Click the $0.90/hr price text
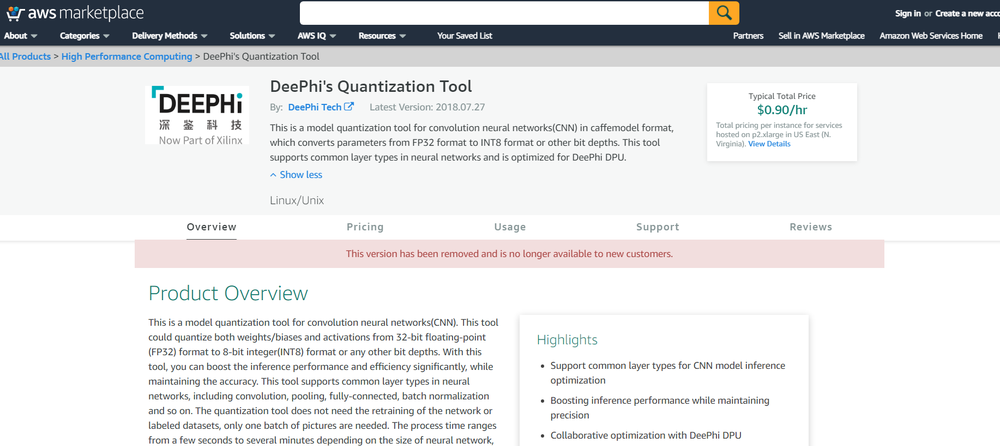 pos(782,109)
